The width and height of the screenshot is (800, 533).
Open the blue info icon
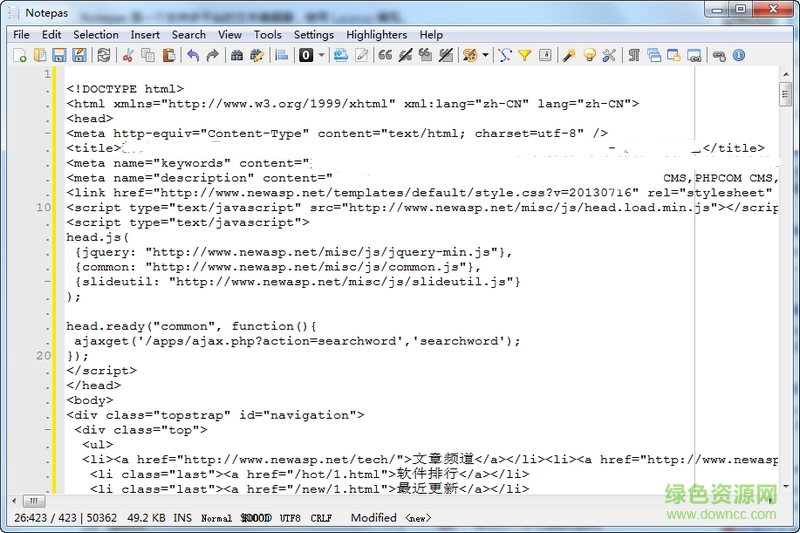(739, 55)
